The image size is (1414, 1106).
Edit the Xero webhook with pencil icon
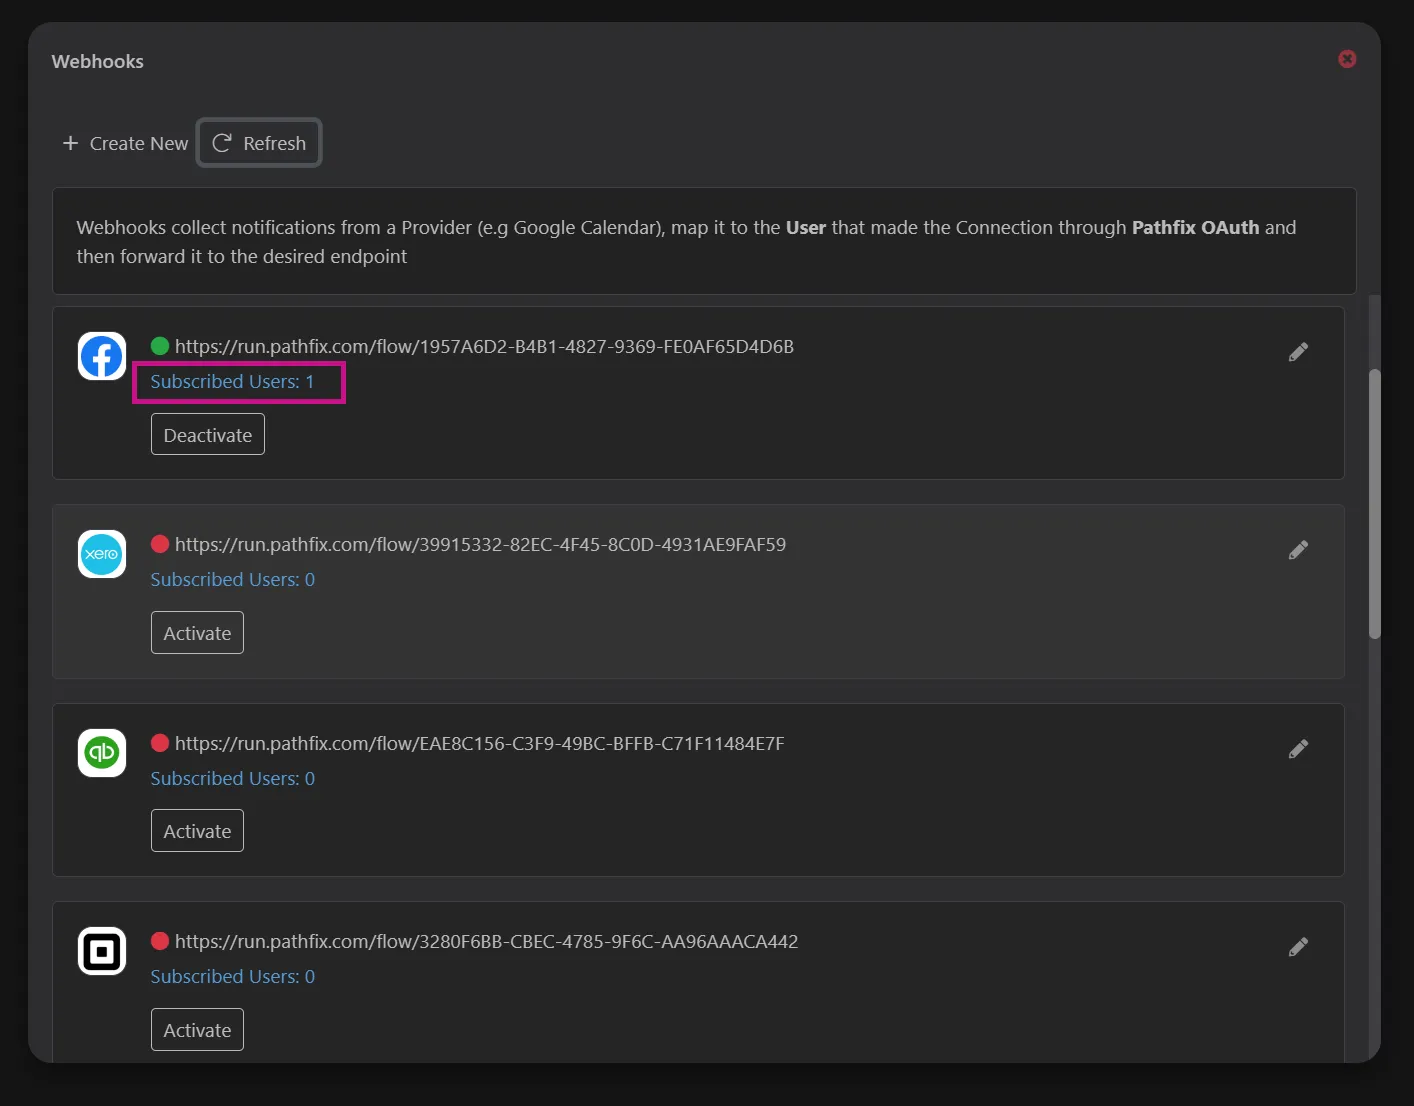(x=1298, y=550)
